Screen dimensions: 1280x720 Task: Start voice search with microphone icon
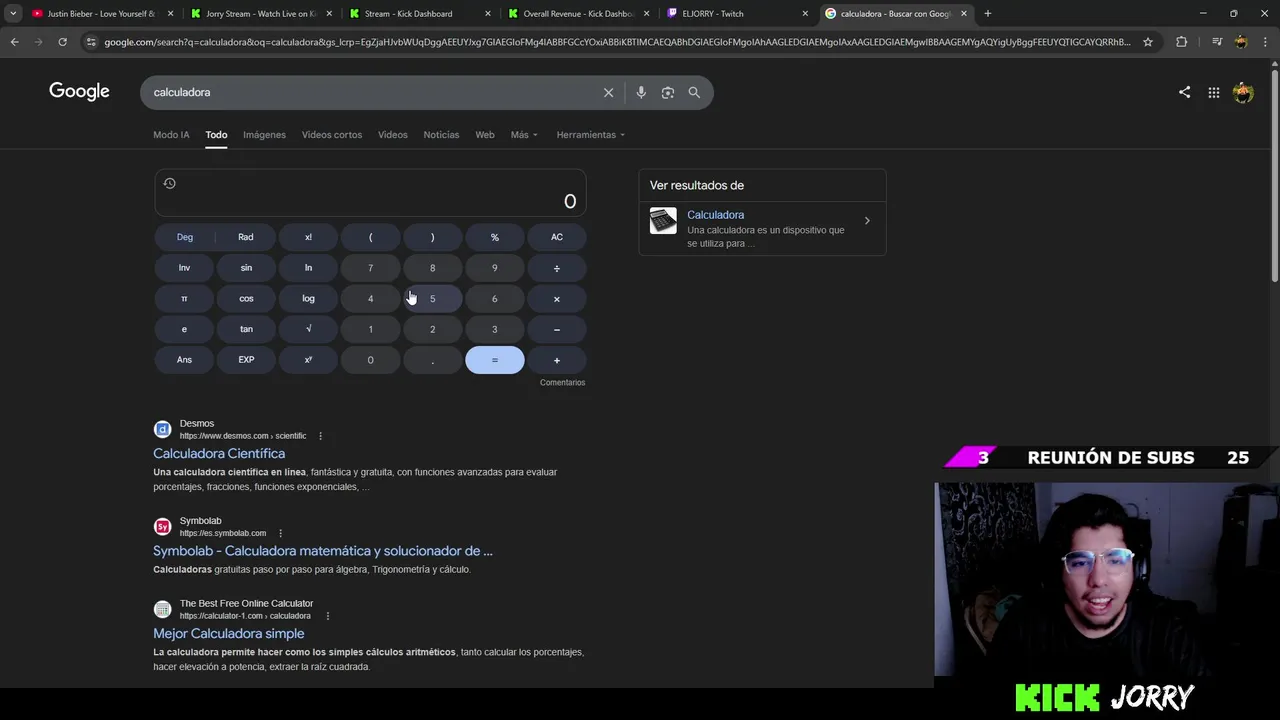[x=641, y=92]
